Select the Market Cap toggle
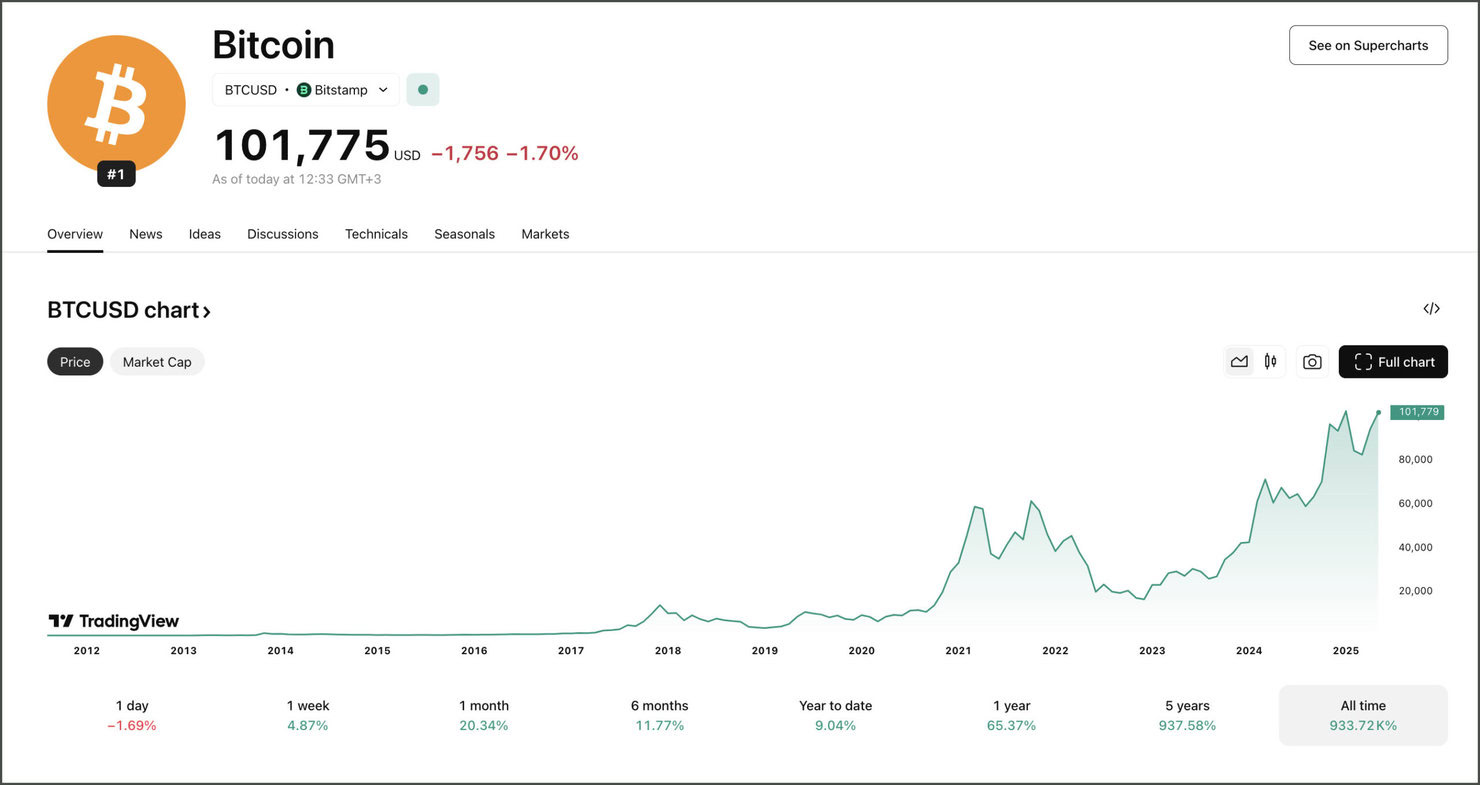 157,362
